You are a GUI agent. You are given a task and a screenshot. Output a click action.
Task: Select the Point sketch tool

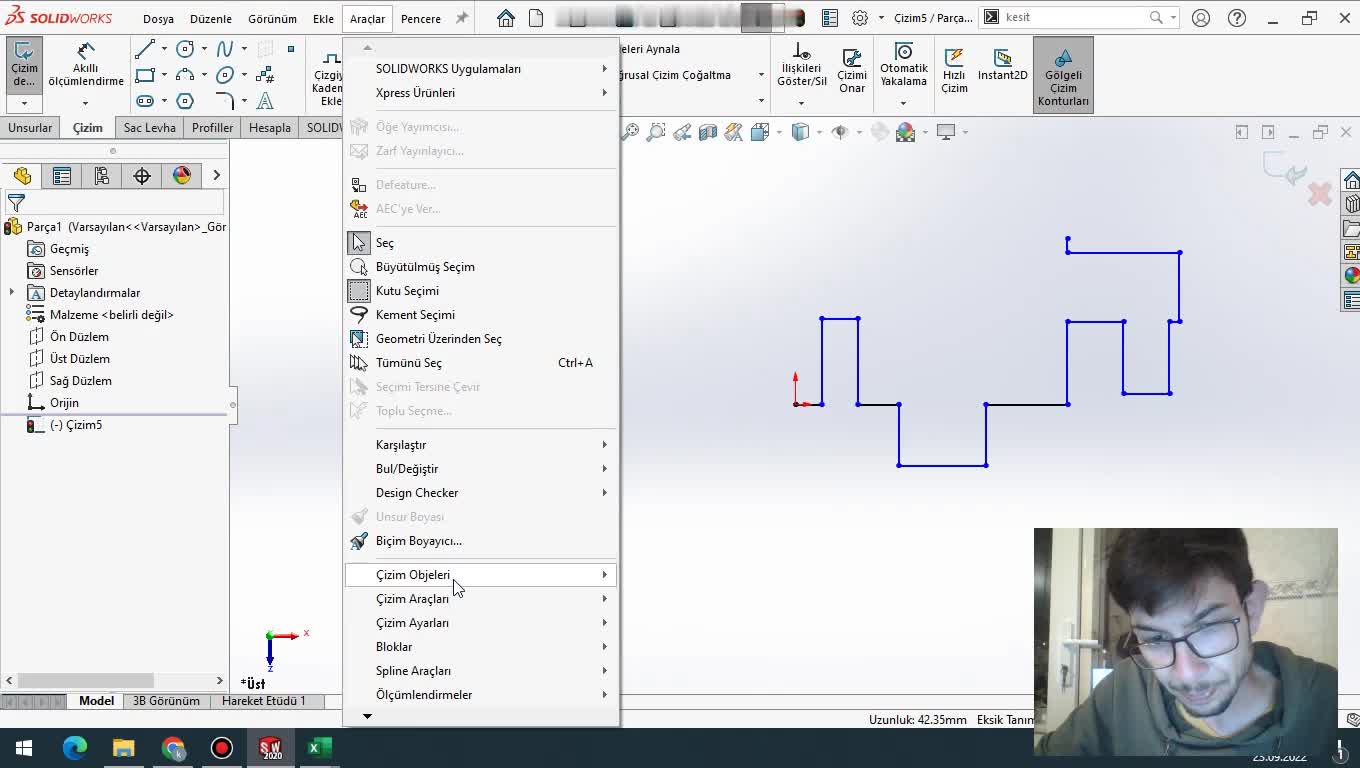pos(291,49)
